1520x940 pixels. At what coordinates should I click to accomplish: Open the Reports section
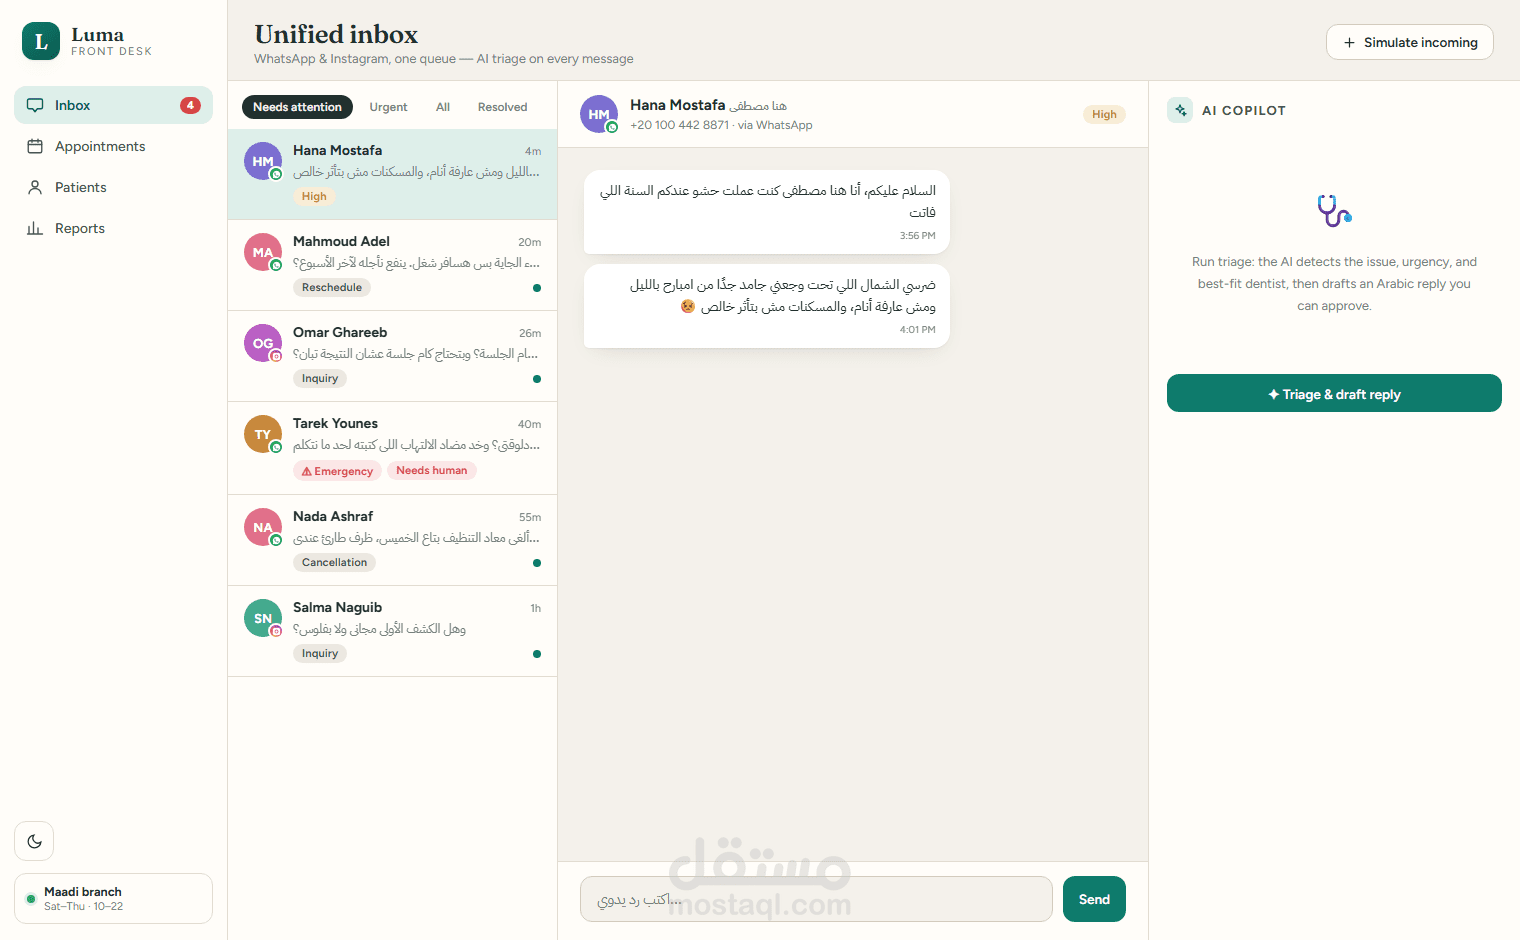point(113,228)
